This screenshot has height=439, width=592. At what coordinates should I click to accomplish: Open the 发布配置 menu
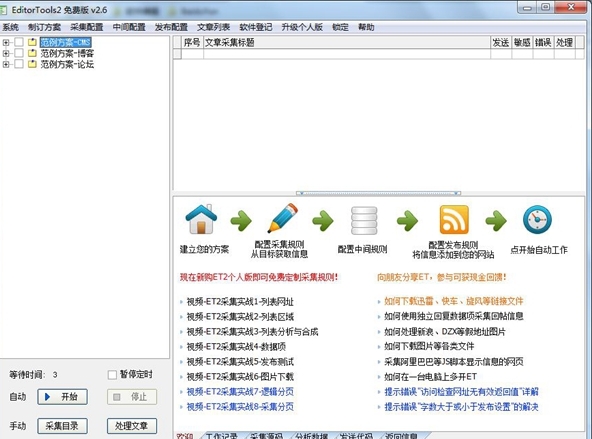tap(171, 27)
